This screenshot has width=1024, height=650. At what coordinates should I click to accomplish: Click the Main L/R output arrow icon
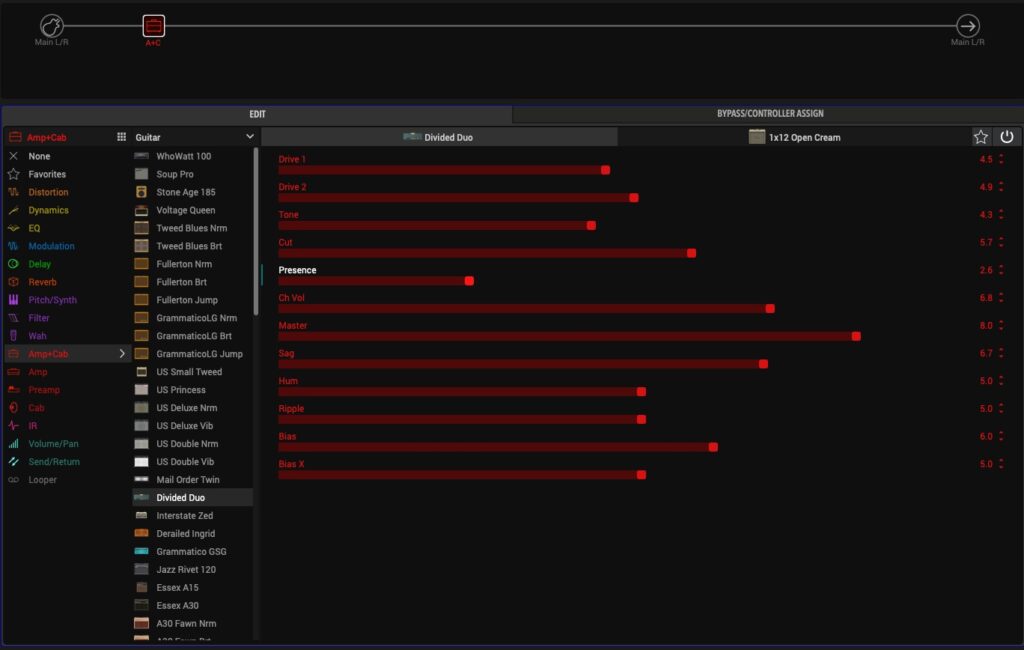coord(967,26)
